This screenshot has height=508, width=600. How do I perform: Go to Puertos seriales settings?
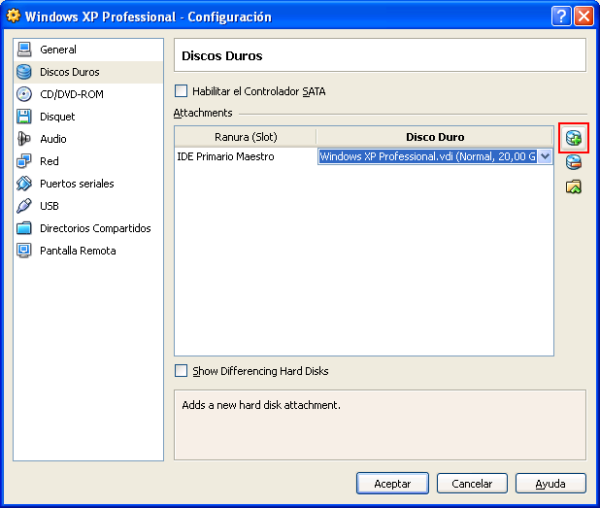click(x=76, y=184)
